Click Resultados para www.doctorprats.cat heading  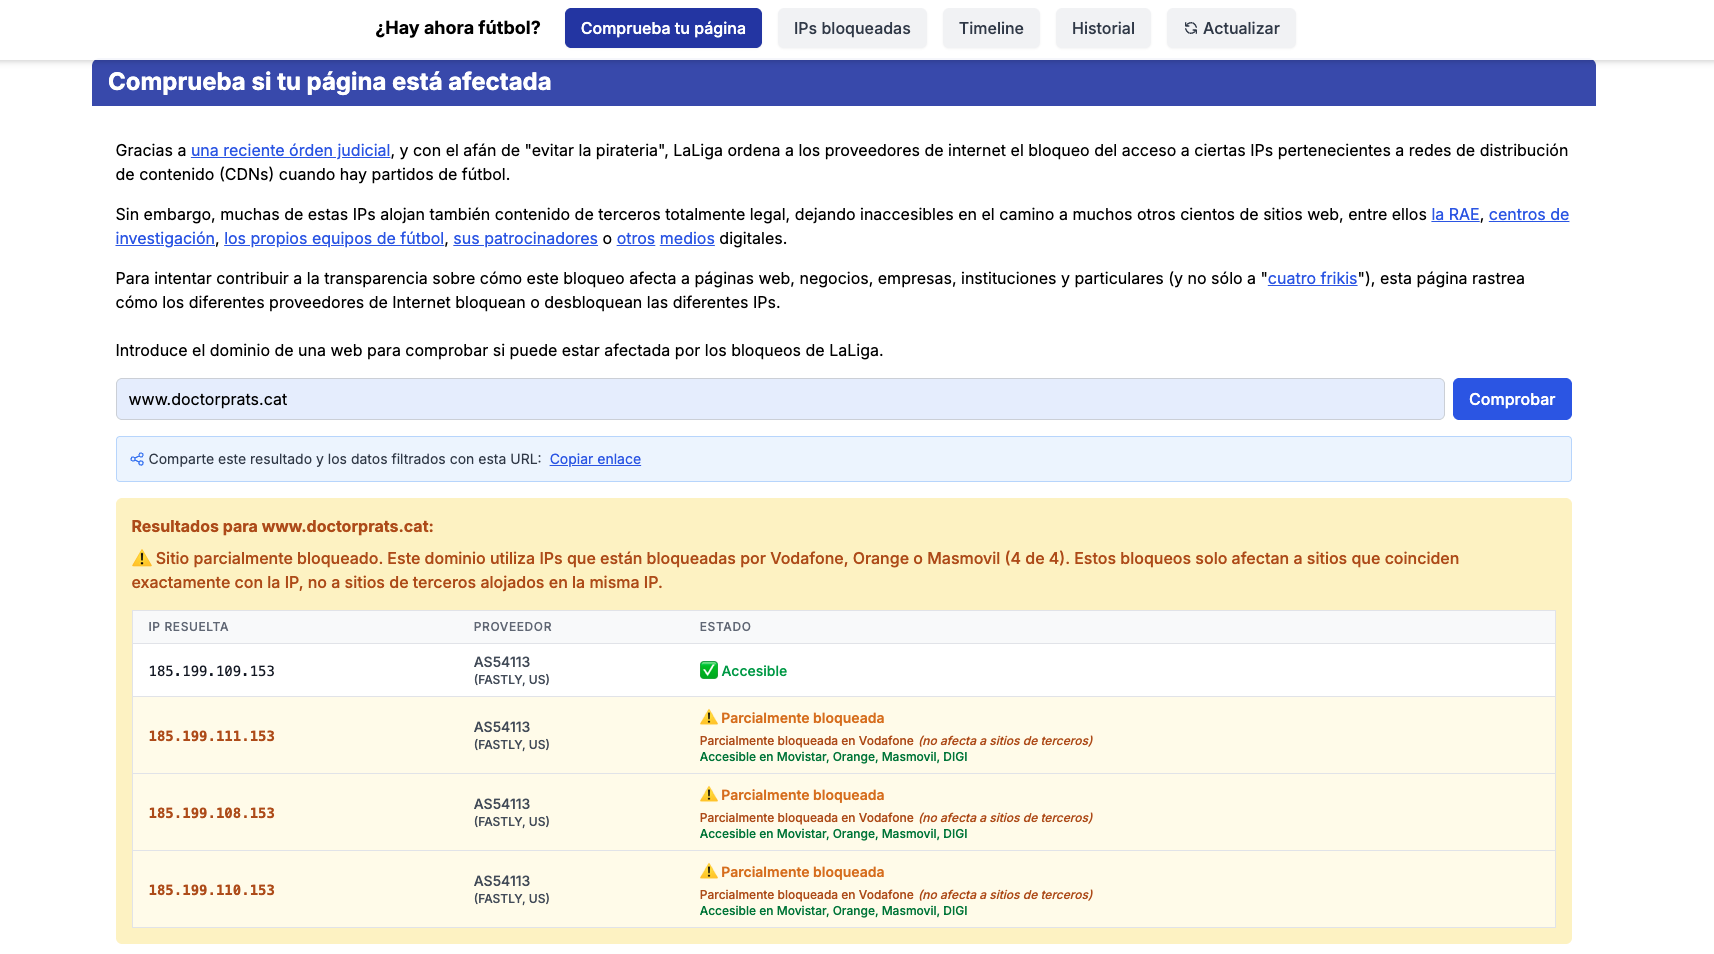(282, 526)
